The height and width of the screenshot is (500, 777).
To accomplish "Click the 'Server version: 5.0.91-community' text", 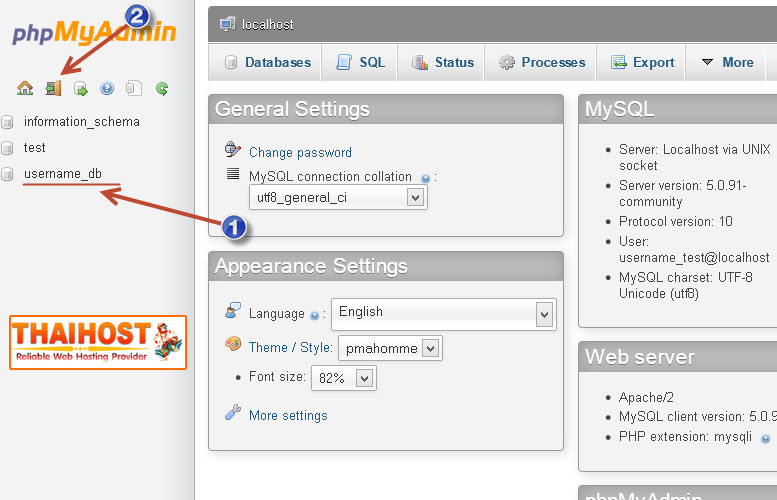I will coord(683,193).
